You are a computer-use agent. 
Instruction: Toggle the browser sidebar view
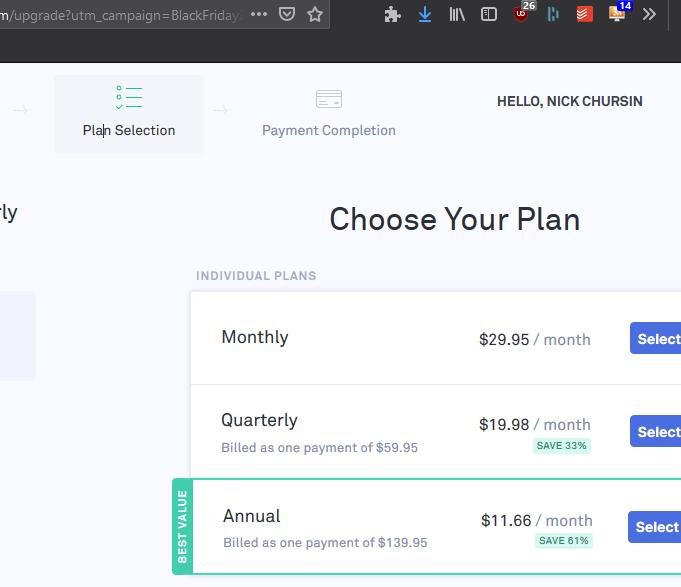(489, 14)
